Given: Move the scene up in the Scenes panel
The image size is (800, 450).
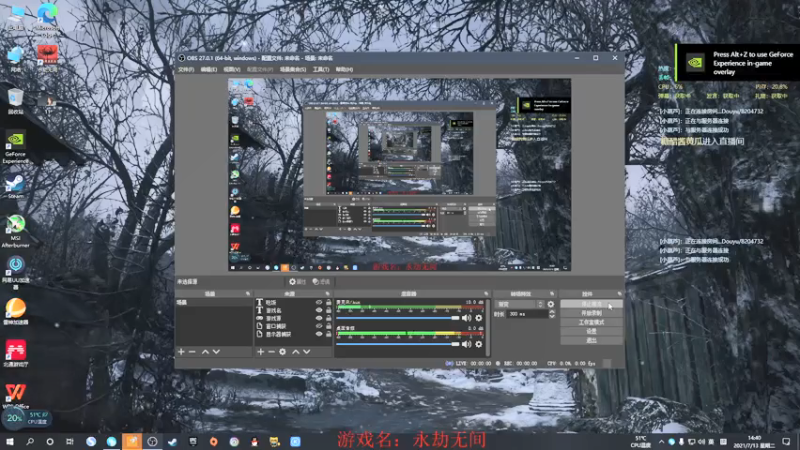Looking at the screenshot, I should coord(205,352).
